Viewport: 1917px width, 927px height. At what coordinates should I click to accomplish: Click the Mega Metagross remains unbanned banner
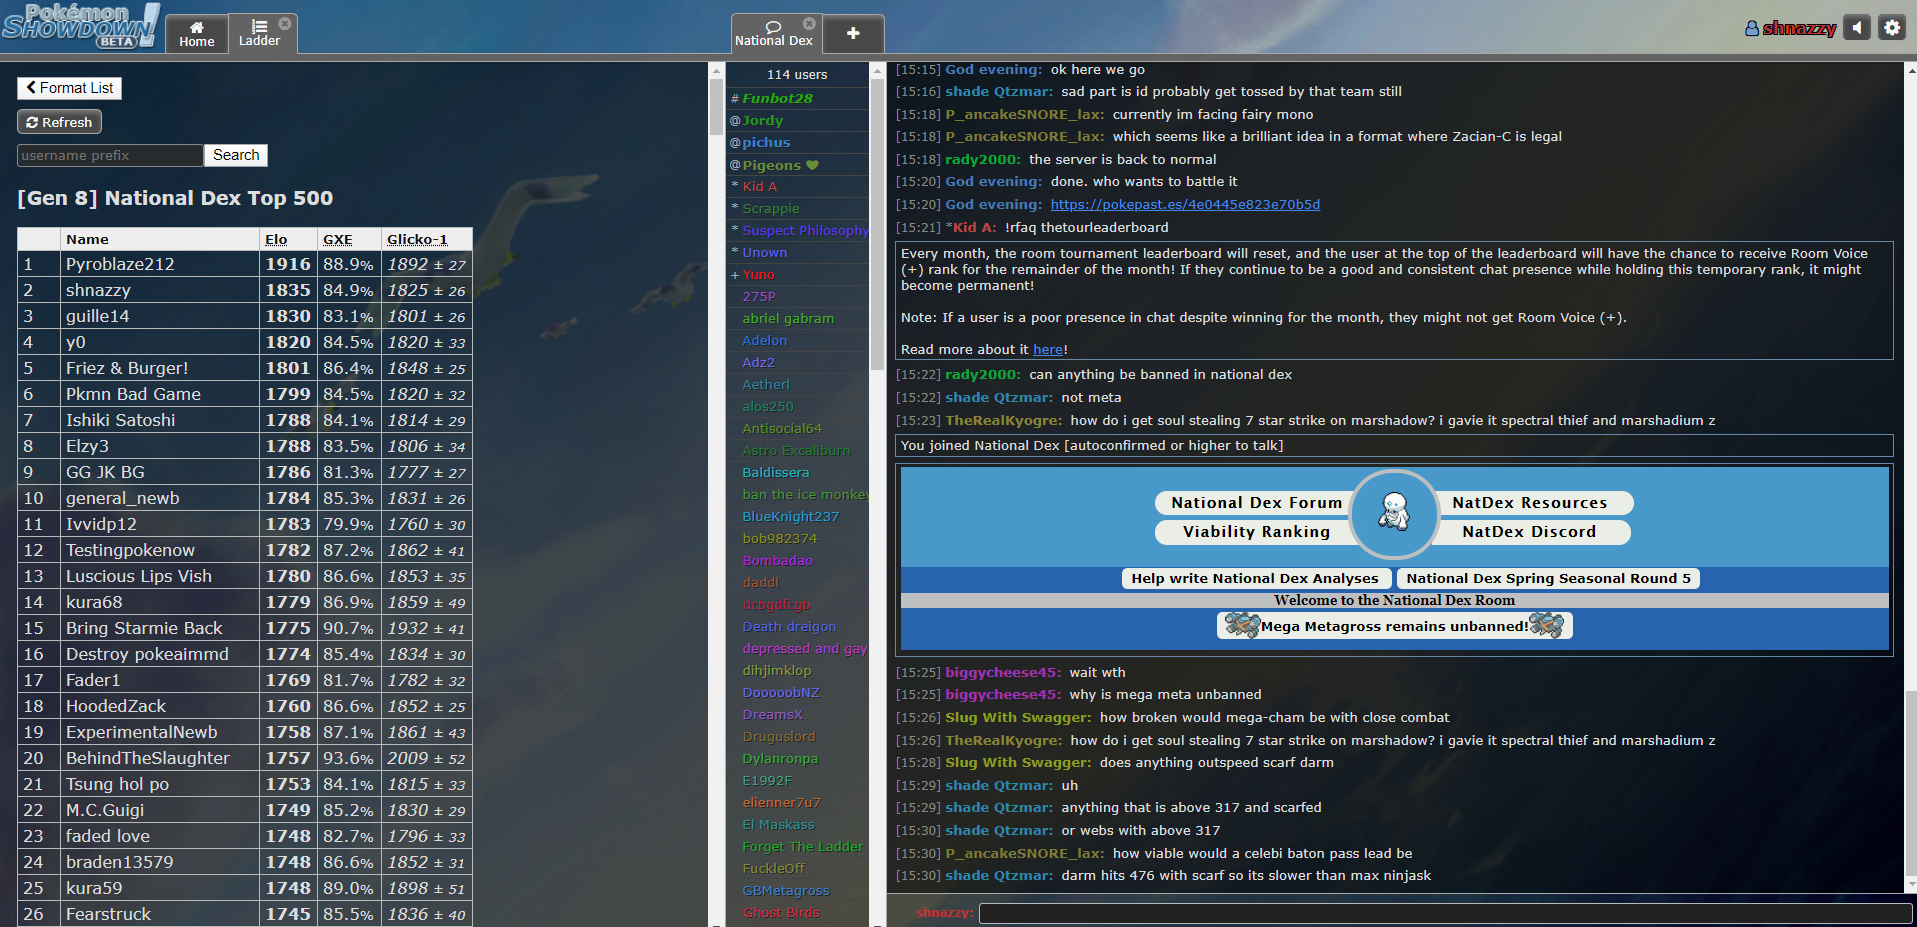point(1395,626)
